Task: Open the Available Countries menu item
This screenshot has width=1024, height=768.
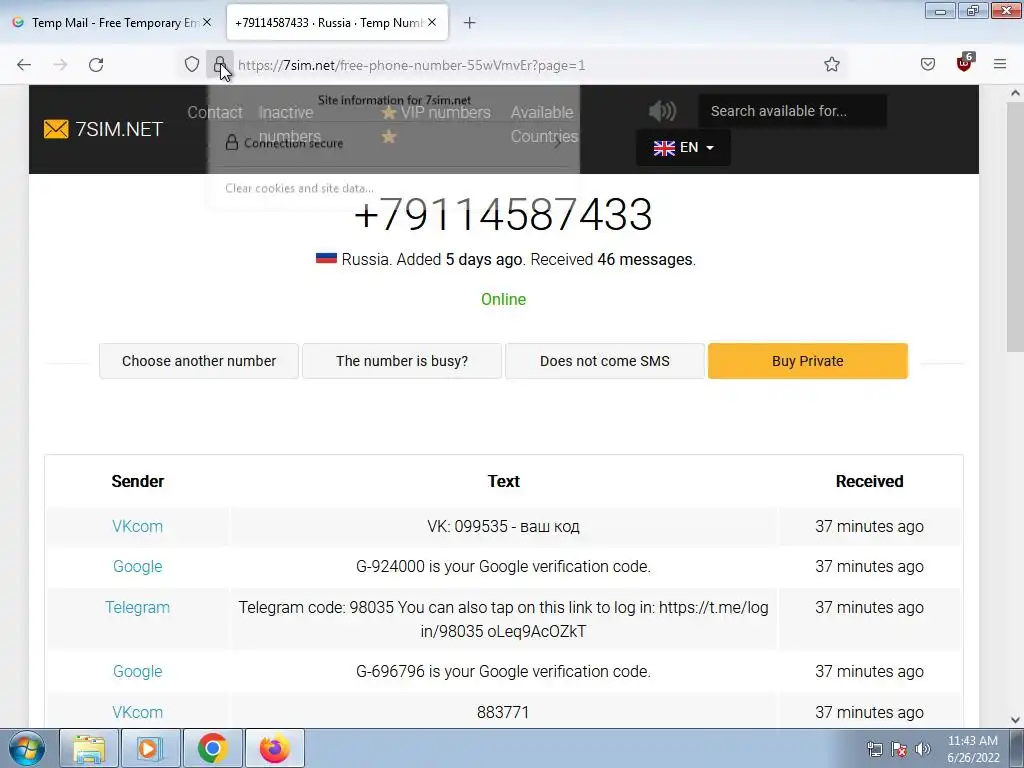Action: [x=543, y=124]
